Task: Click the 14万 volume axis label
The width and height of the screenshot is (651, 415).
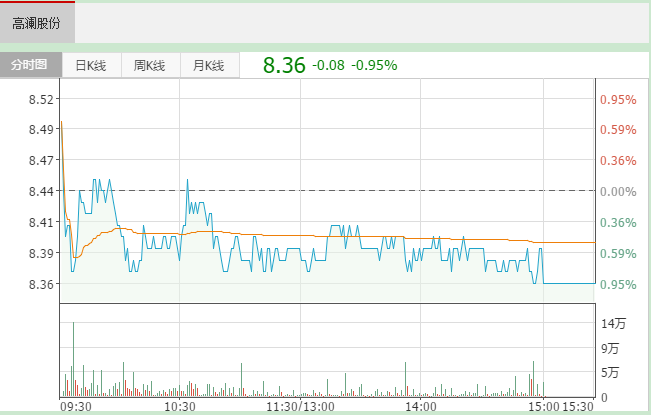Action: click(x=613, y=323)
